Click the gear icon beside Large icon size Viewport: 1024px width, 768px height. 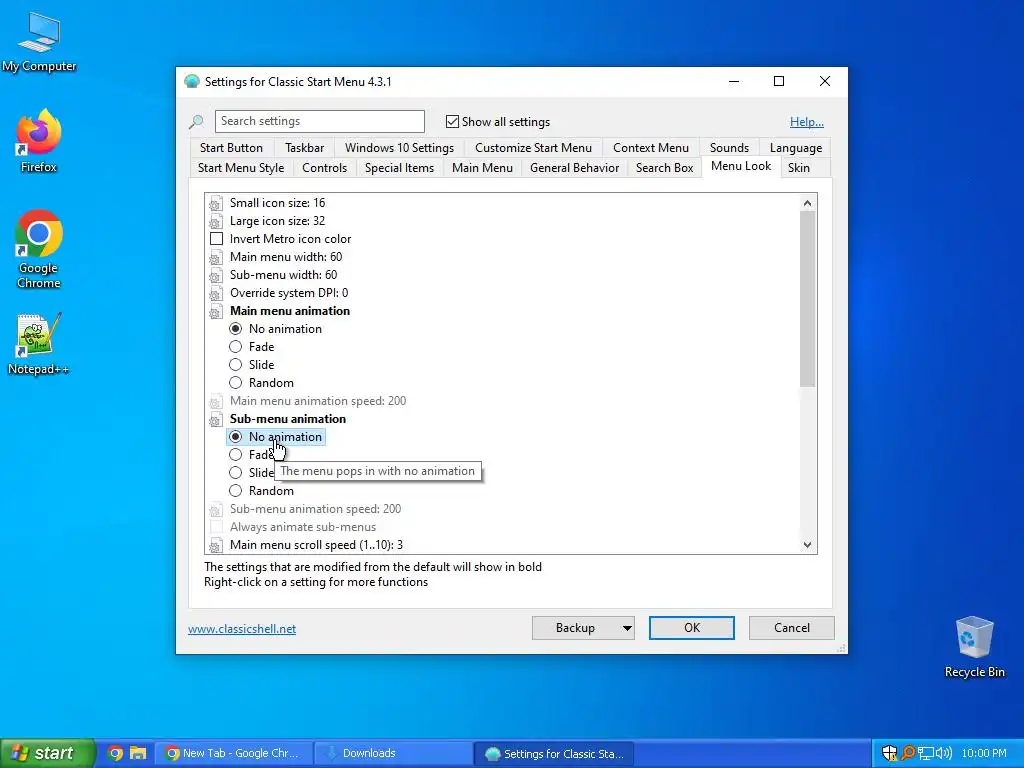pos(215,221)
